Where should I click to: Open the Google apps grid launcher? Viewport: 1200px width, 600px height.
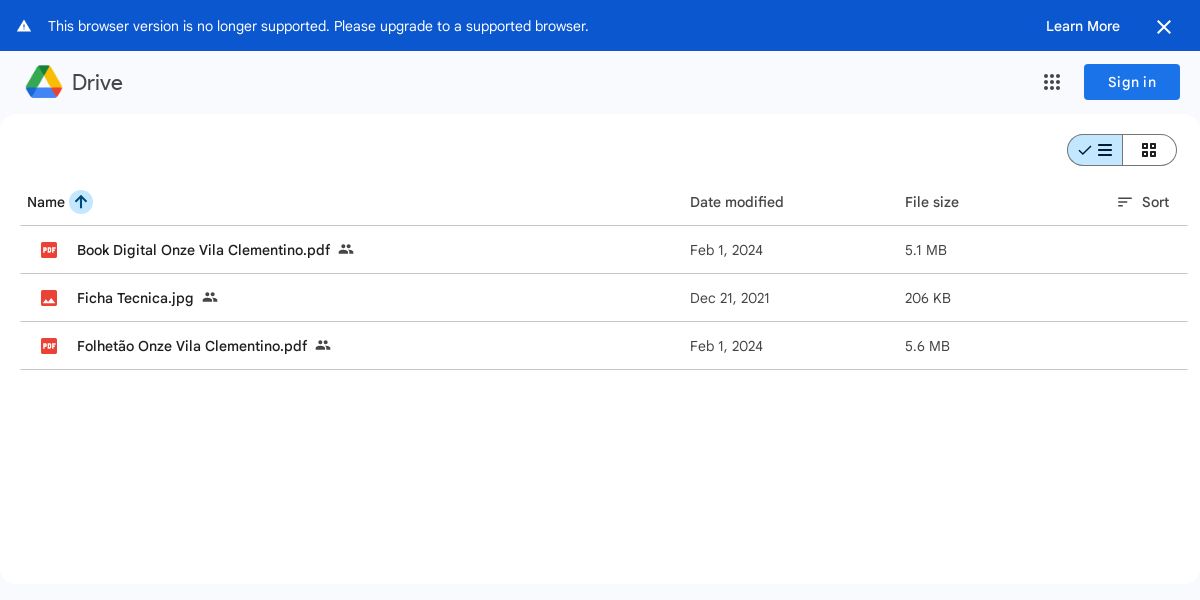1051,82
